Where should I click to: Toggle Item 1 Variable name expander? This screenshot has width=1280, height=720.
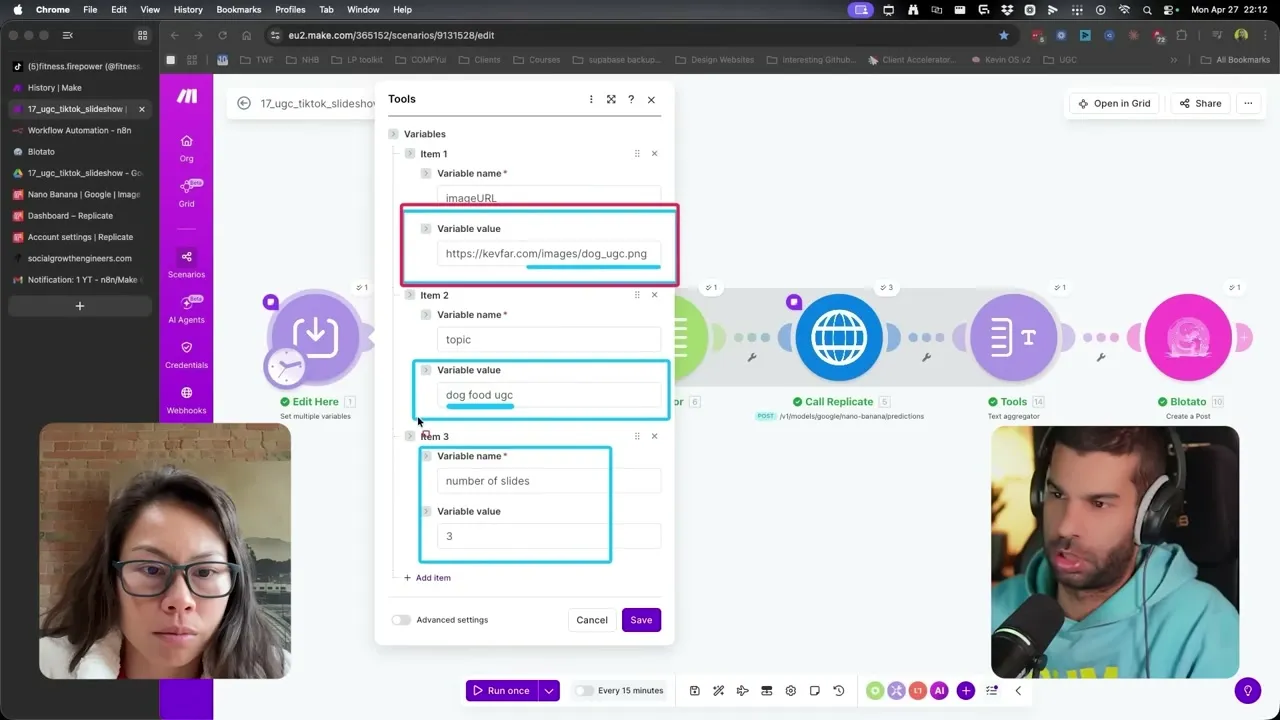point(426,173)
